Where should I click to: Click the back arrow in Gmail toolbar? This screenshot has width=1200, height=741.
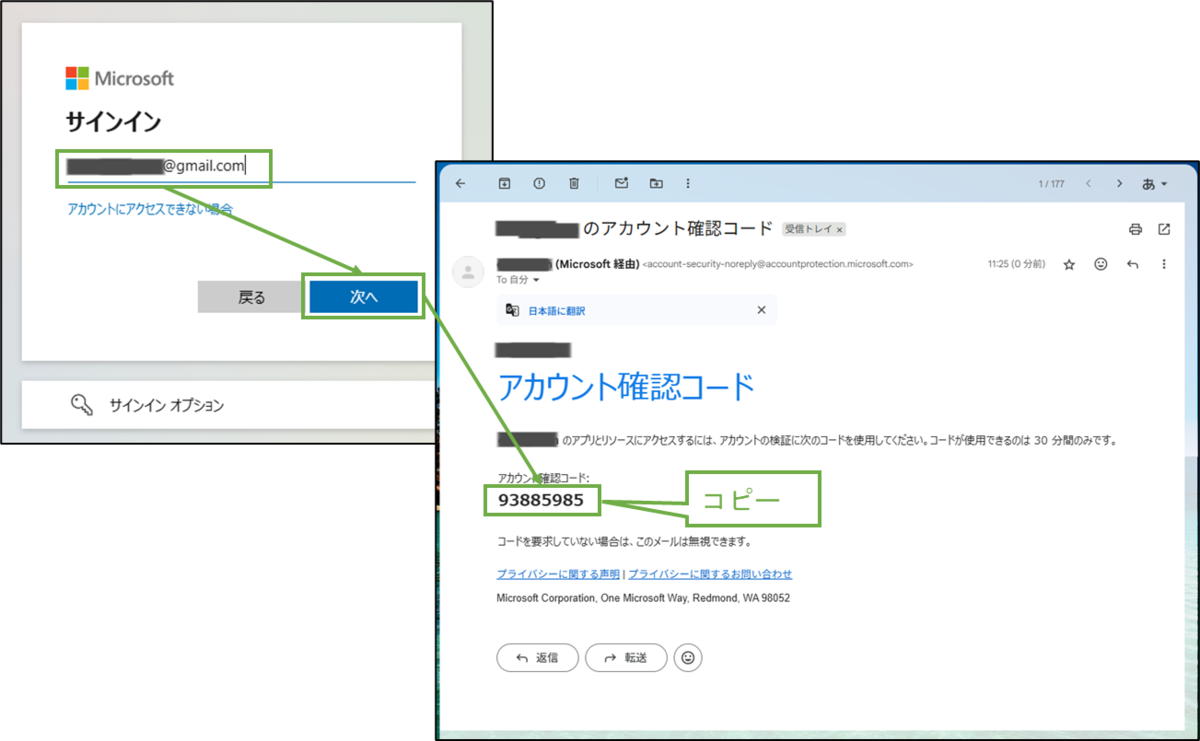click(x=460, y=183)
